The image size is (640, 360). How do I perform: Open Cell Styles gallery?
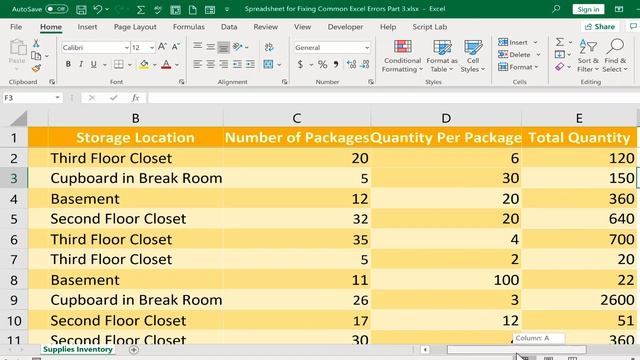click(473, 56)
